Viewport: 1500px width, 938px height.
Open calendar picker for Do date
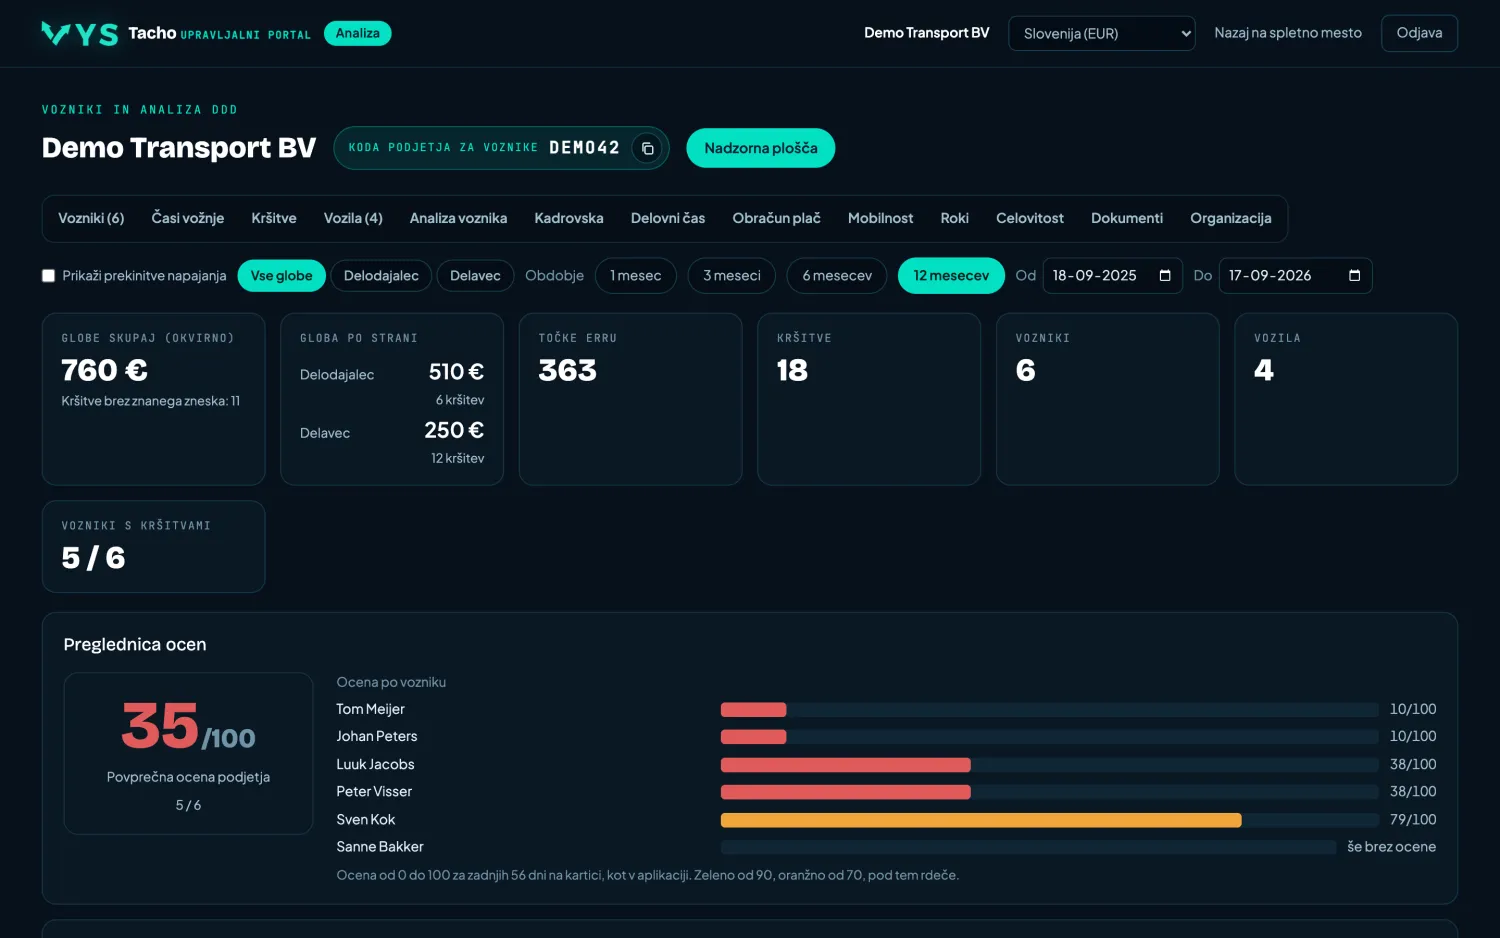[x=1354, y=275]
